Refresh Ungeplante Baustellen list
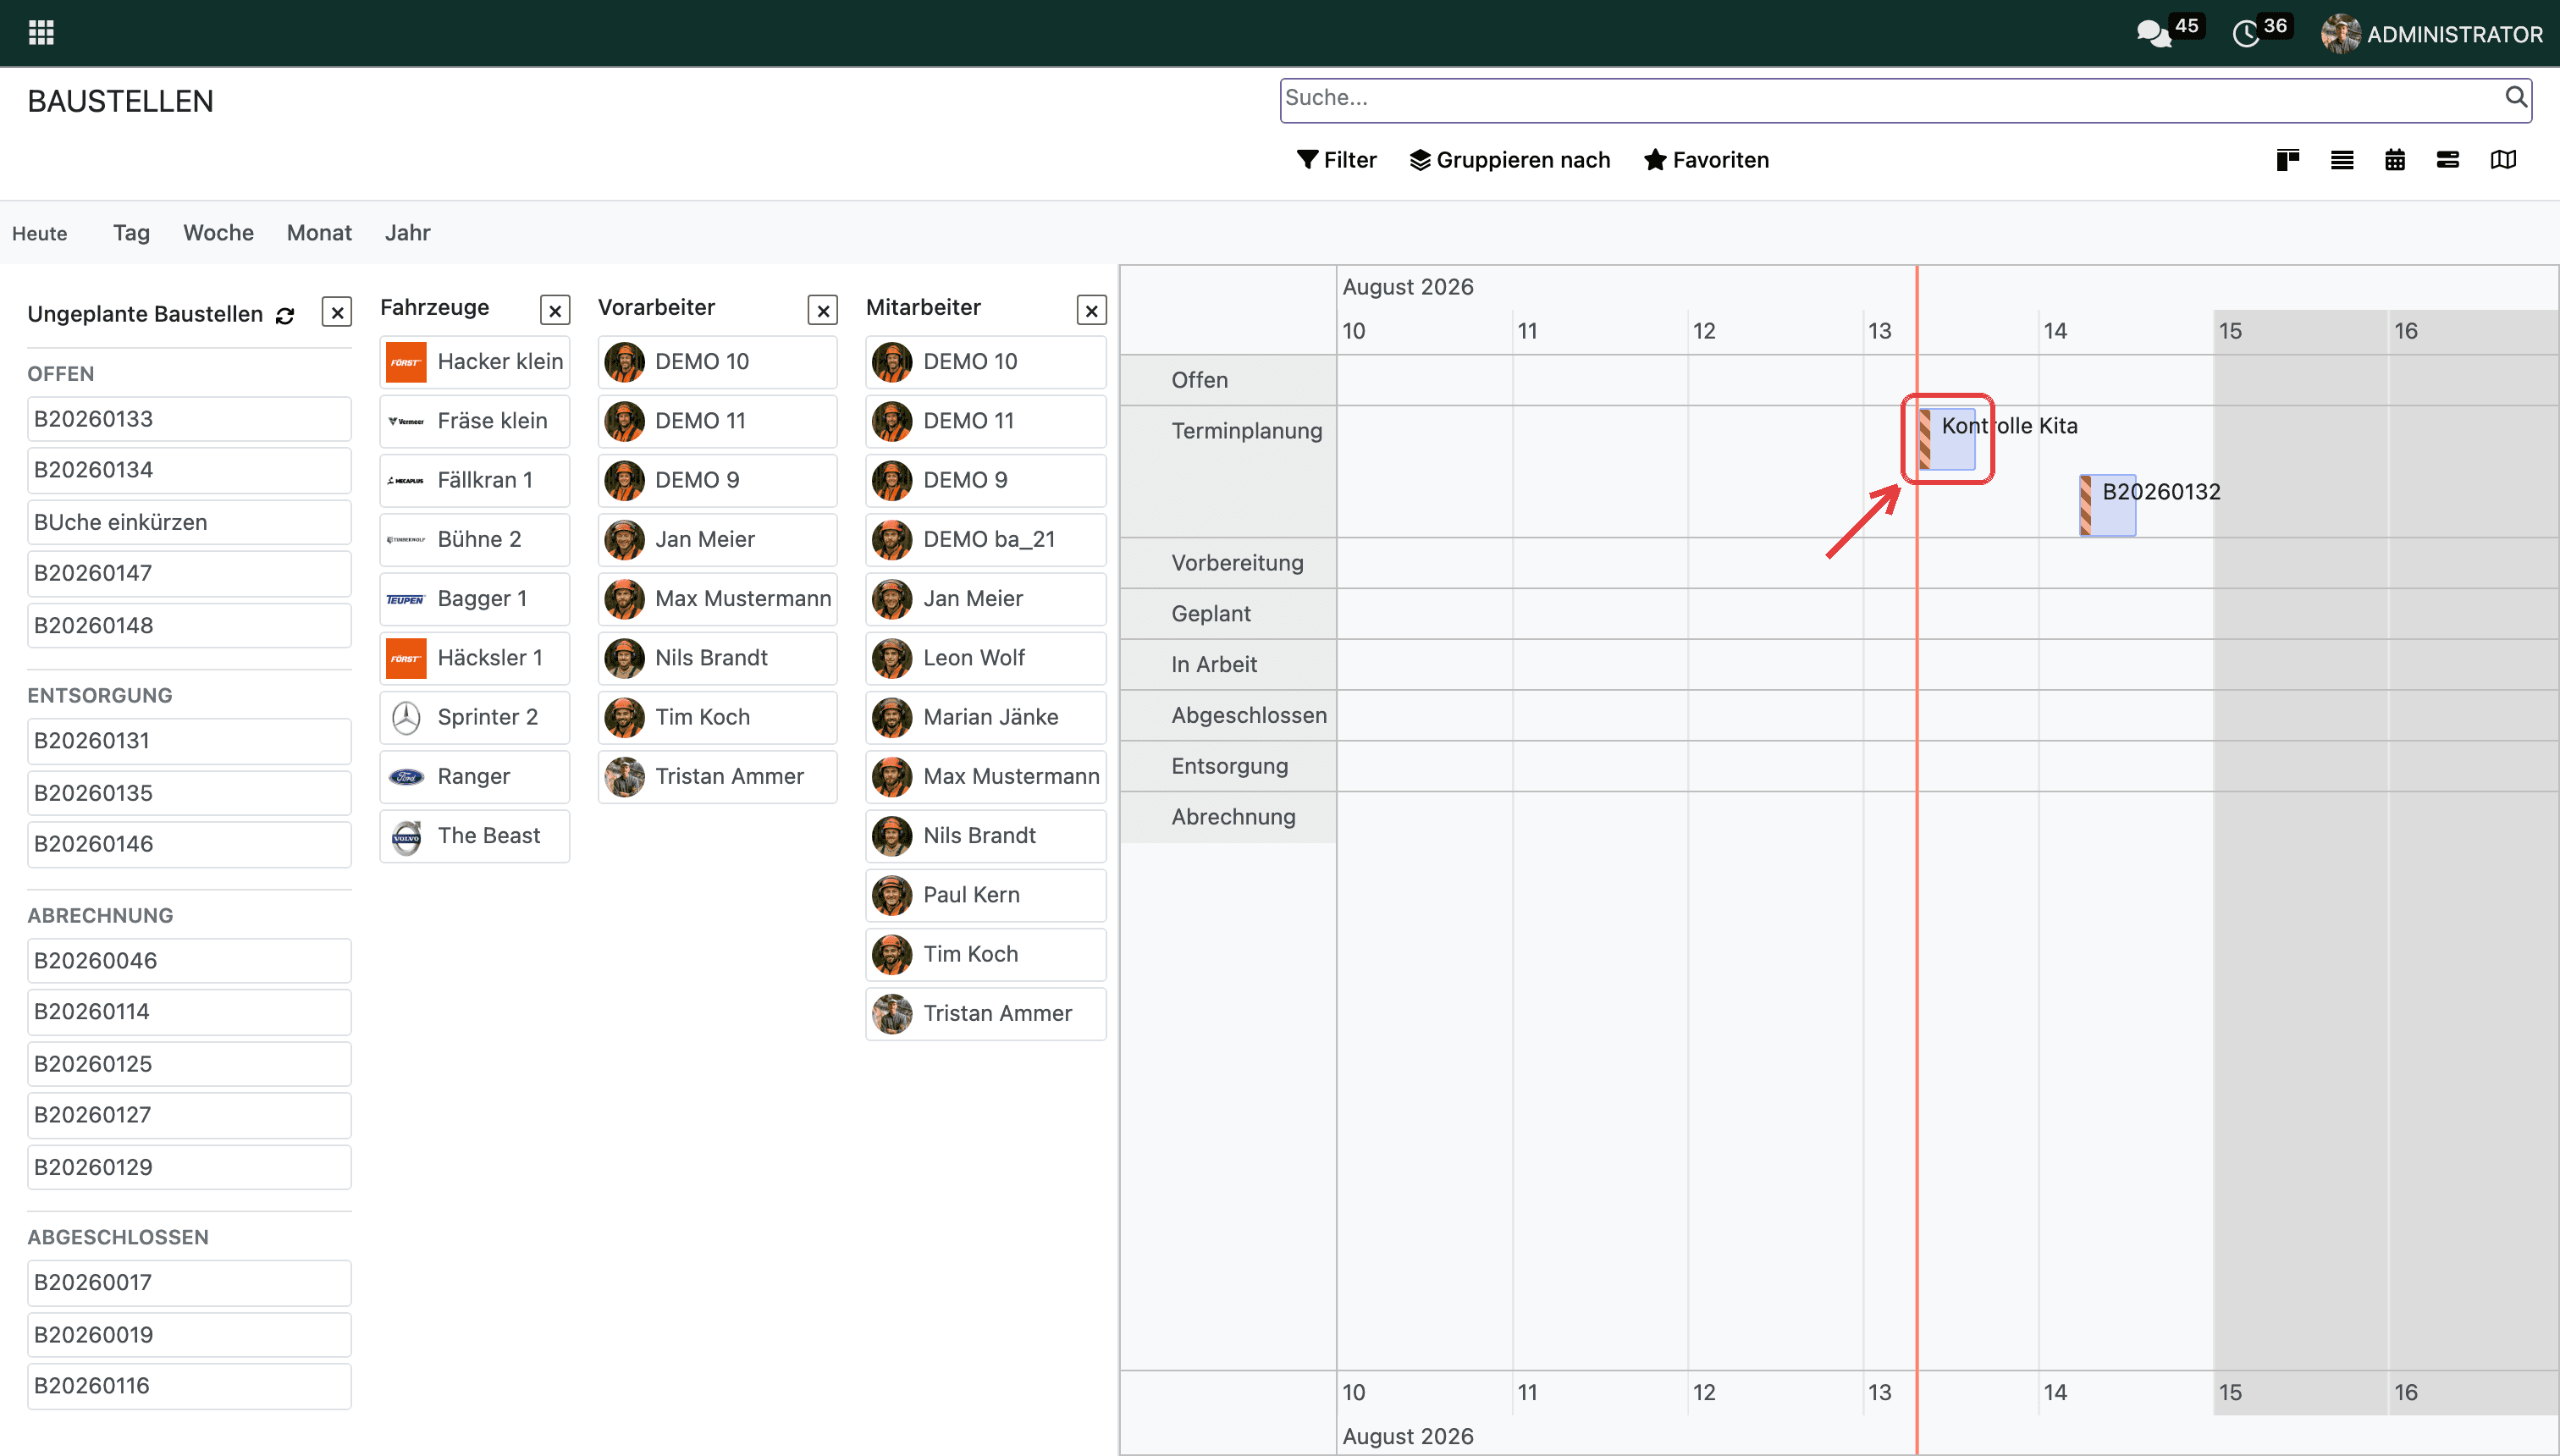 [x=285, y=315]
